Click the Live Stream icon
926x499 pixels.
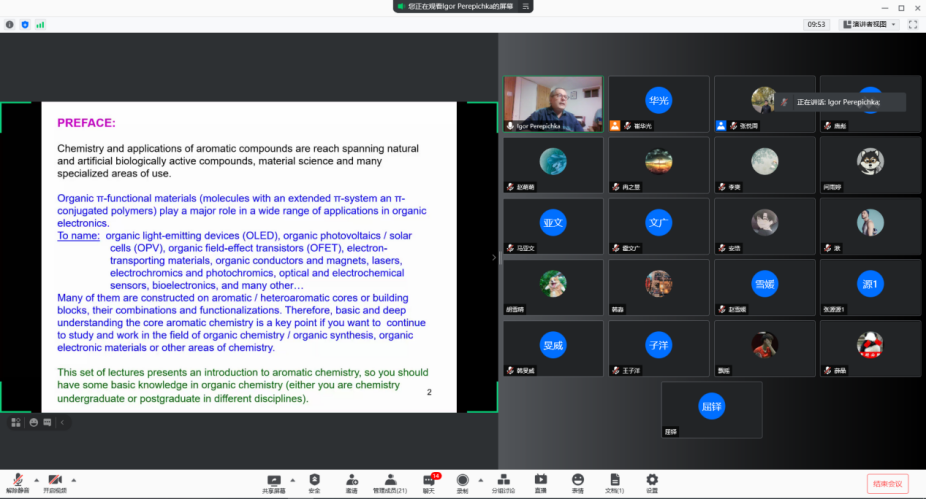(x=540, y=481)
